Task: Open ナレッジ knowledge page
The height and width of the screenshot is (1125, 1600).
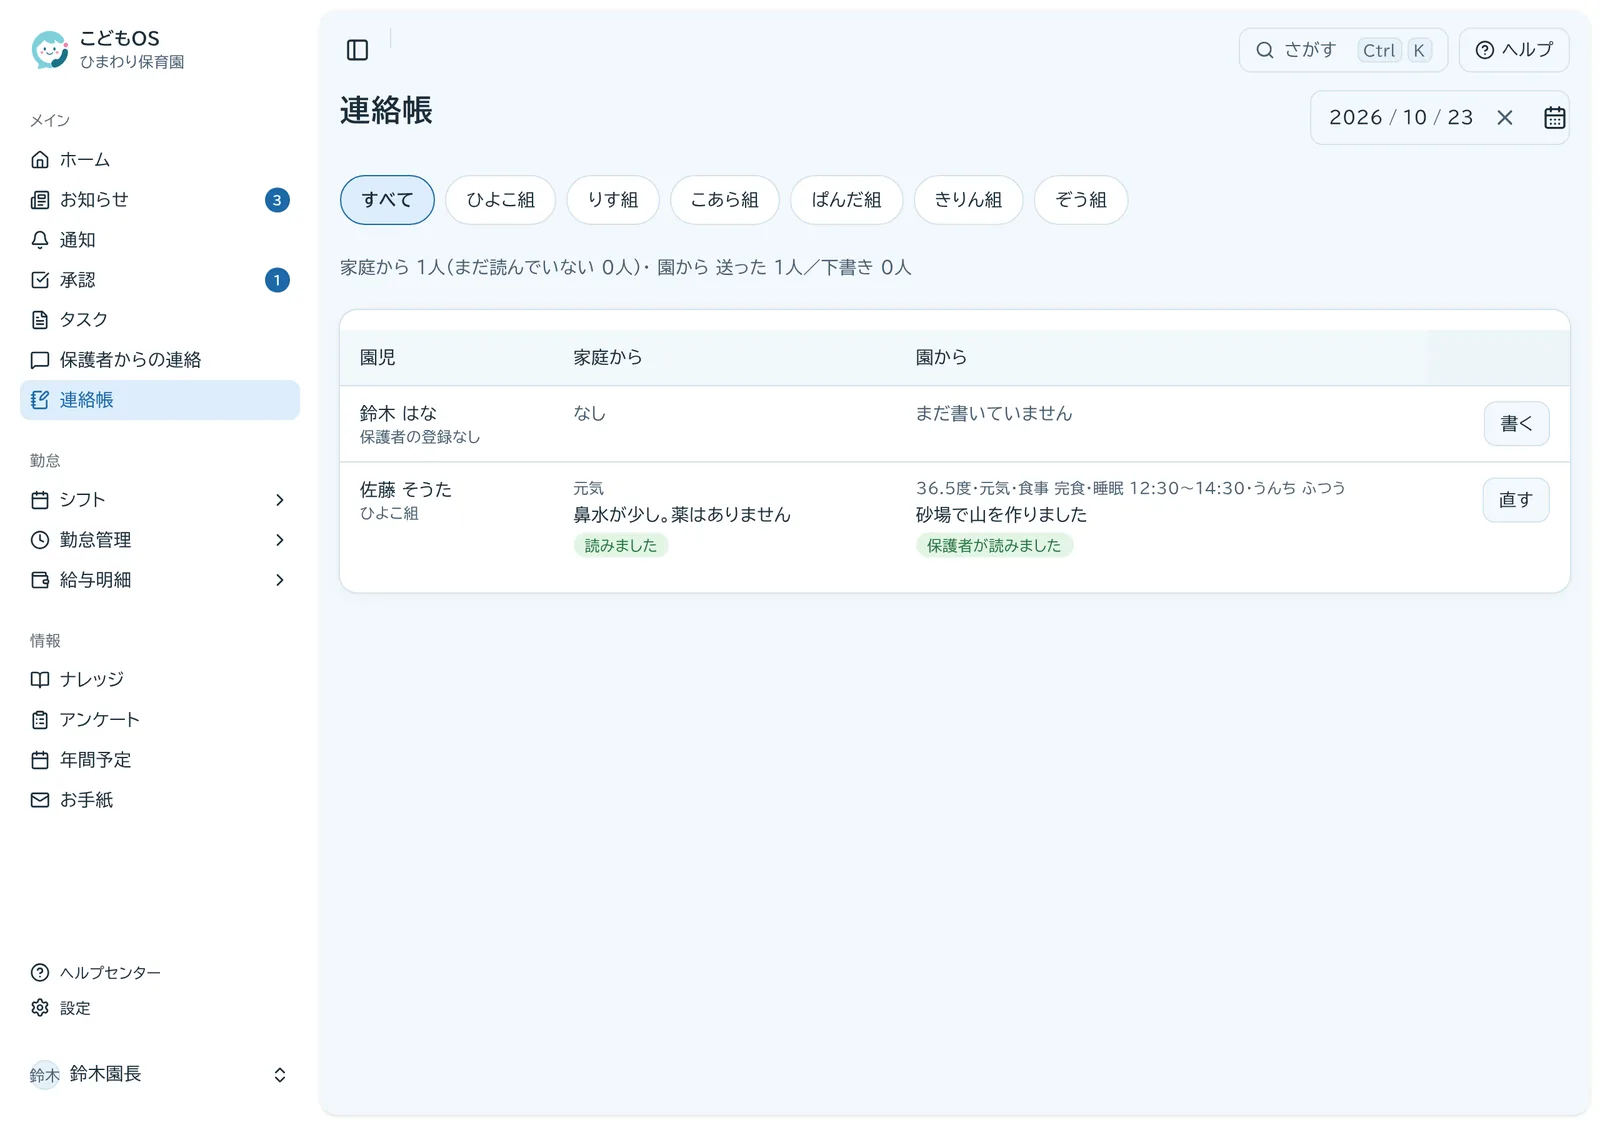Action: (160, 680)
